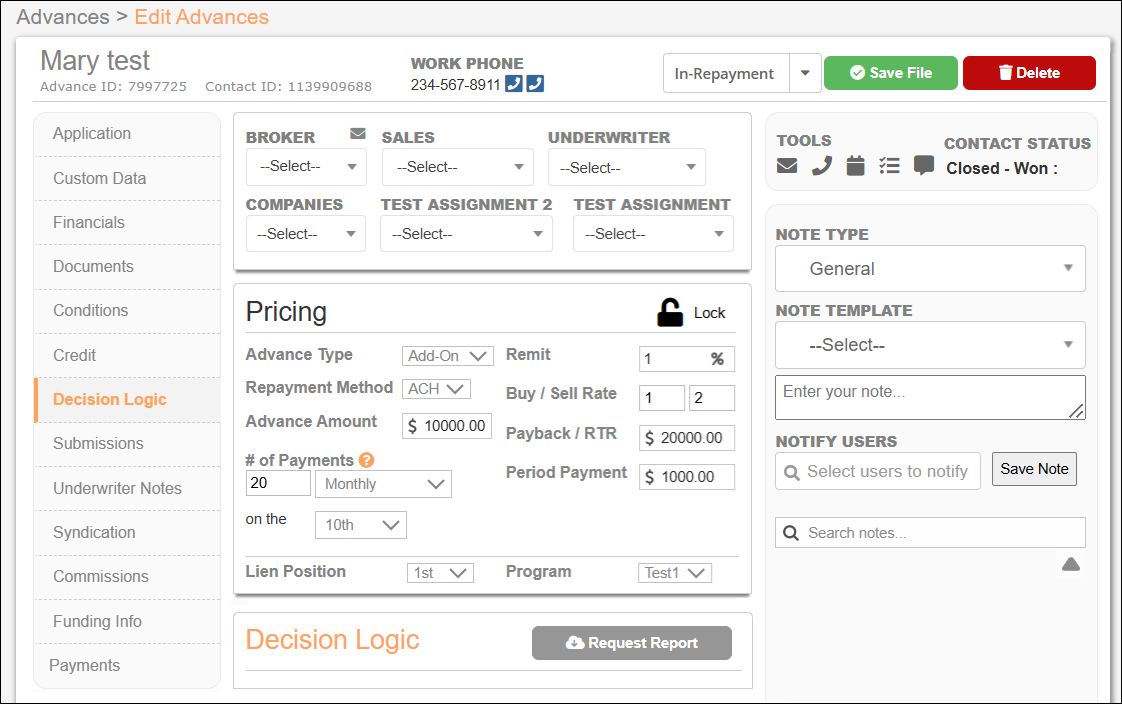The image size is (1122, 704).
Task: Click the help icon beside # of Payments
Action: [366, 460]
